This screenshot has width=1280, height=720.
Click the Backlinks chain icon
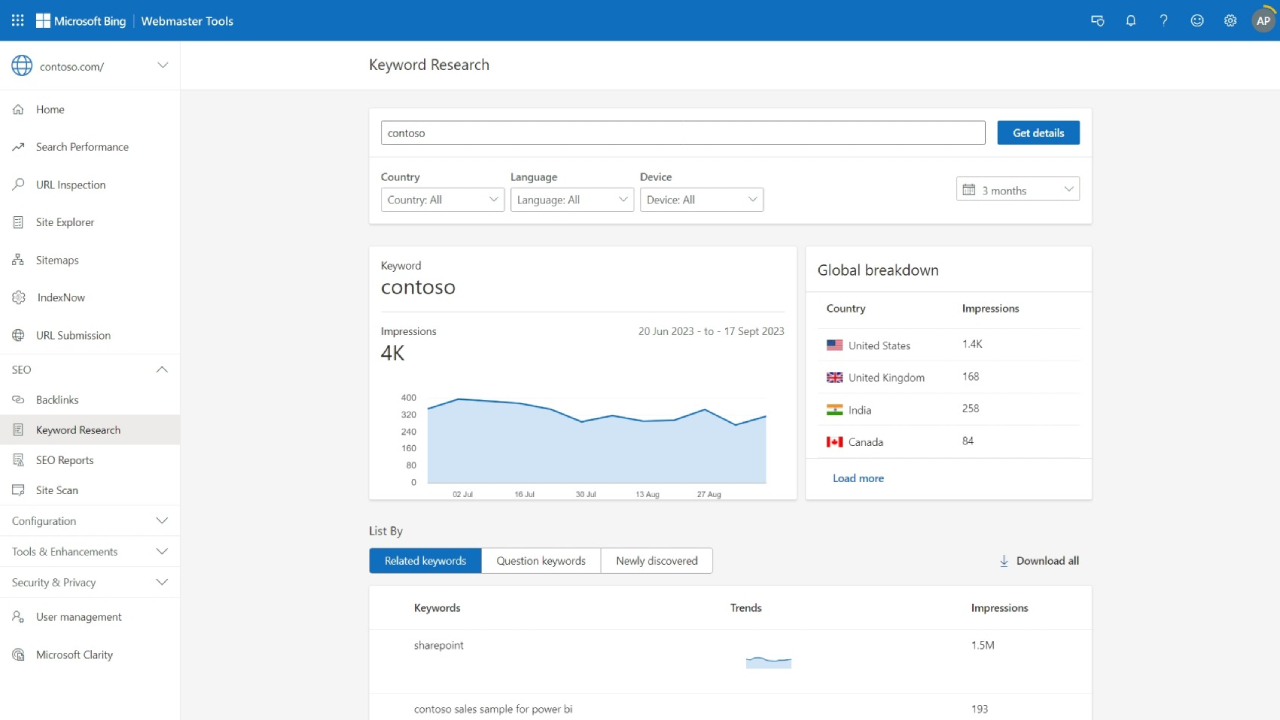click(x=18, y=400)
